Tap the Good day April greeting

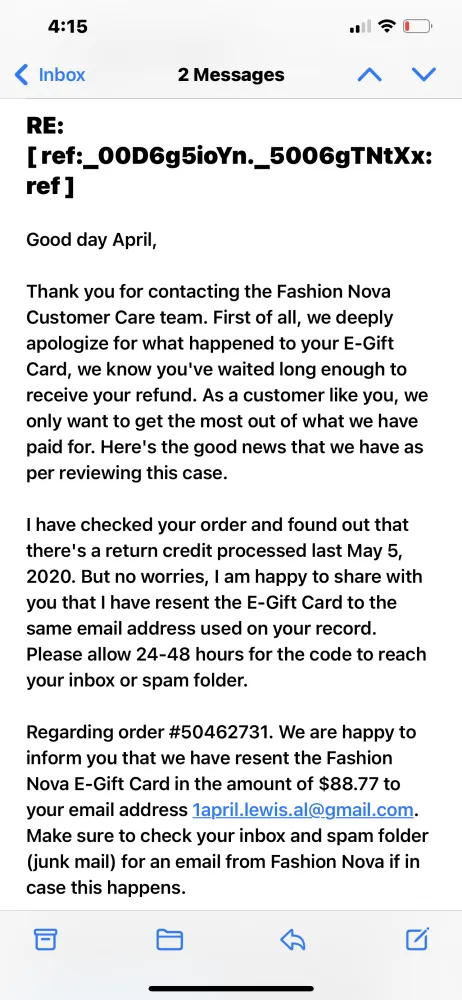tap(91, 240)
